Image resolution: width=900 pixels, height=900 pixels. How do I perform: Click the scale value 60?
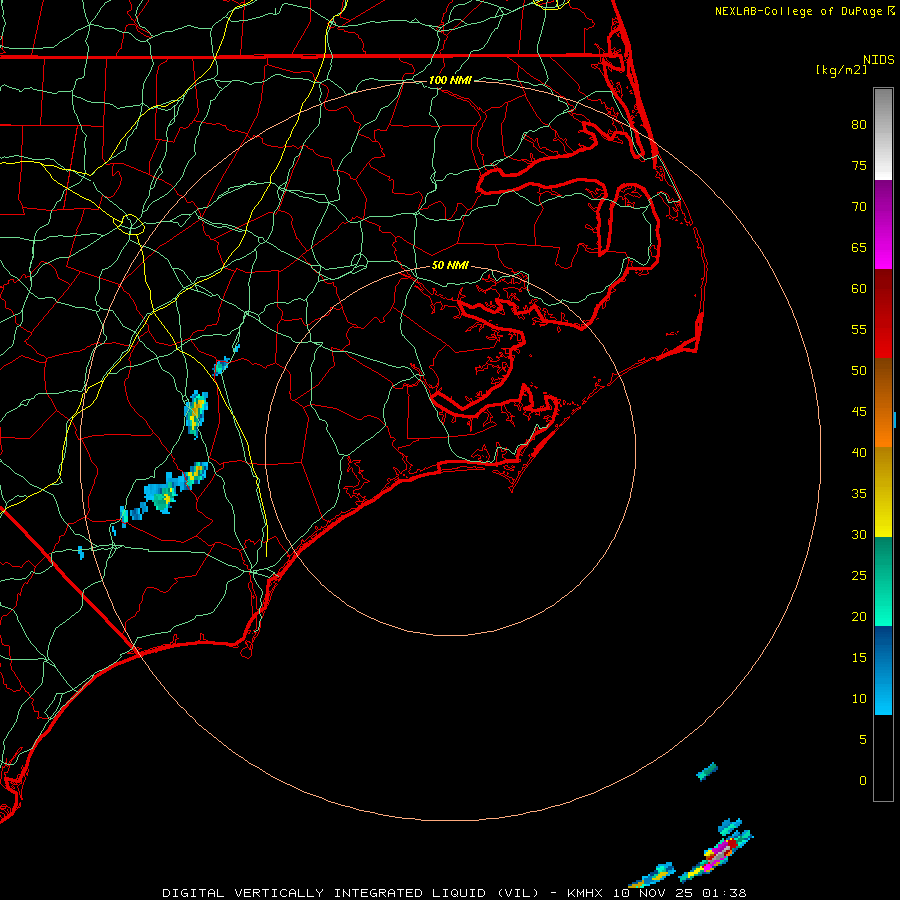859,289
